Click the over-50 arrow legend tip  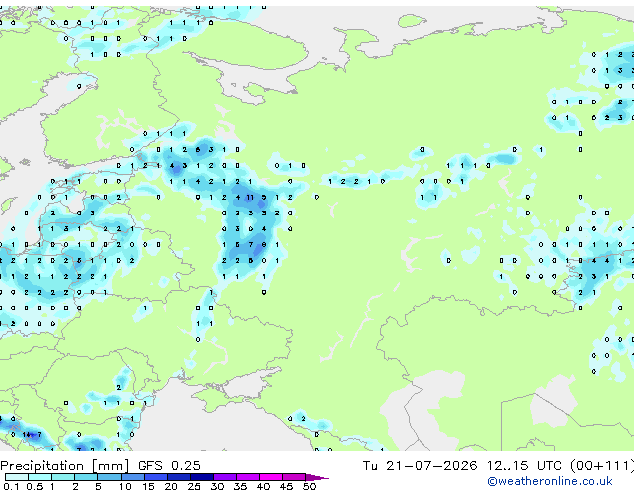(317, 477)
